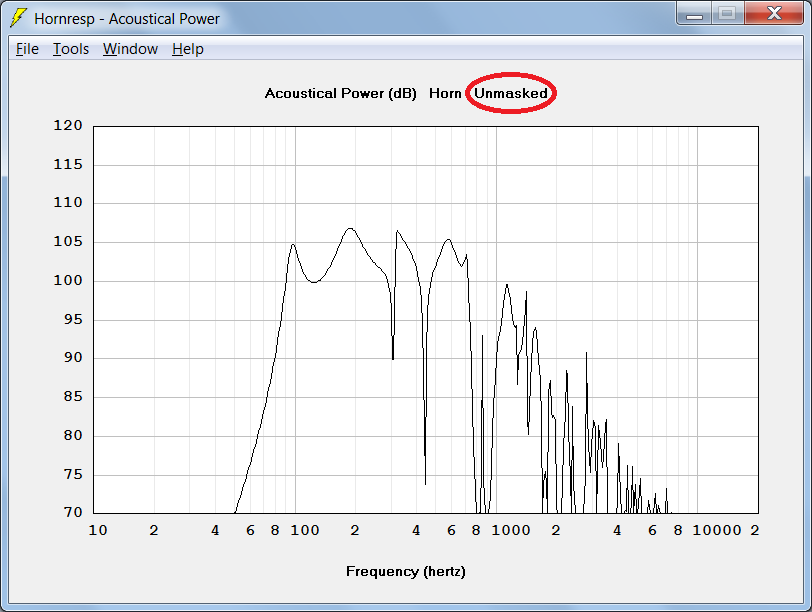Click the 'Acoustical Power (dB)' chart title
The image size is (812, 612).
coord(340,93)
